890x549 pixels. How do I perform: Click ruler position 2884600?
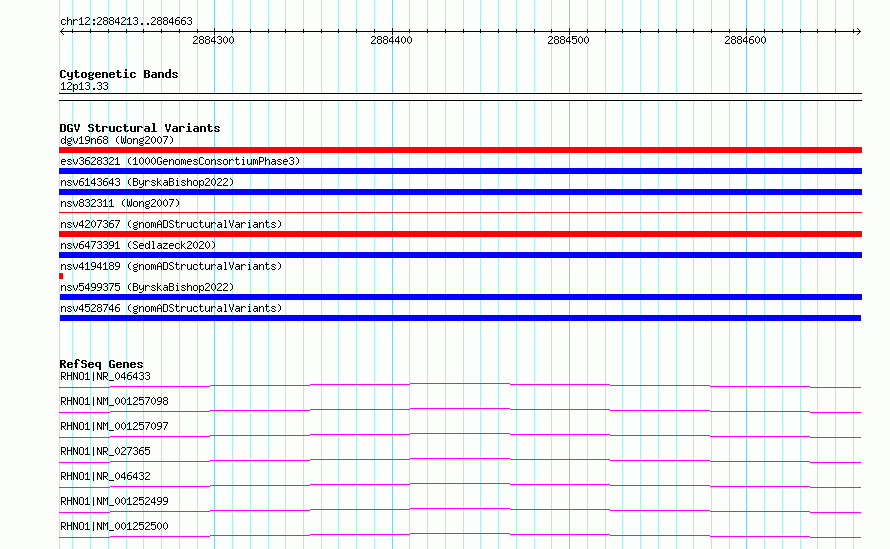(745, 40)
